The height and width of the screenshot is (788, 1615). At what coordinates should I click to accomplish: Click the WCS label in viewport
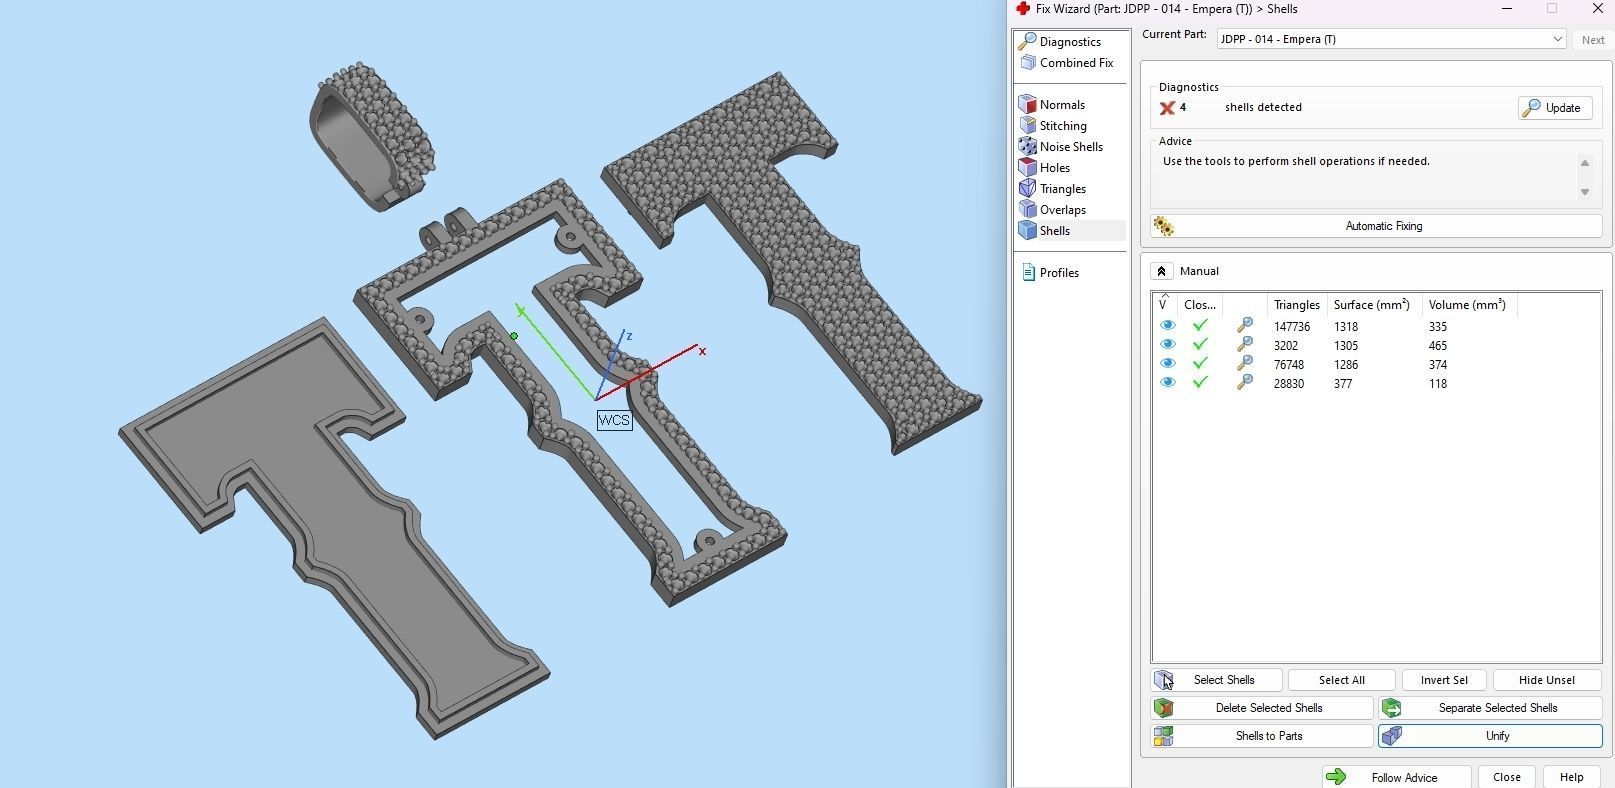614,420
